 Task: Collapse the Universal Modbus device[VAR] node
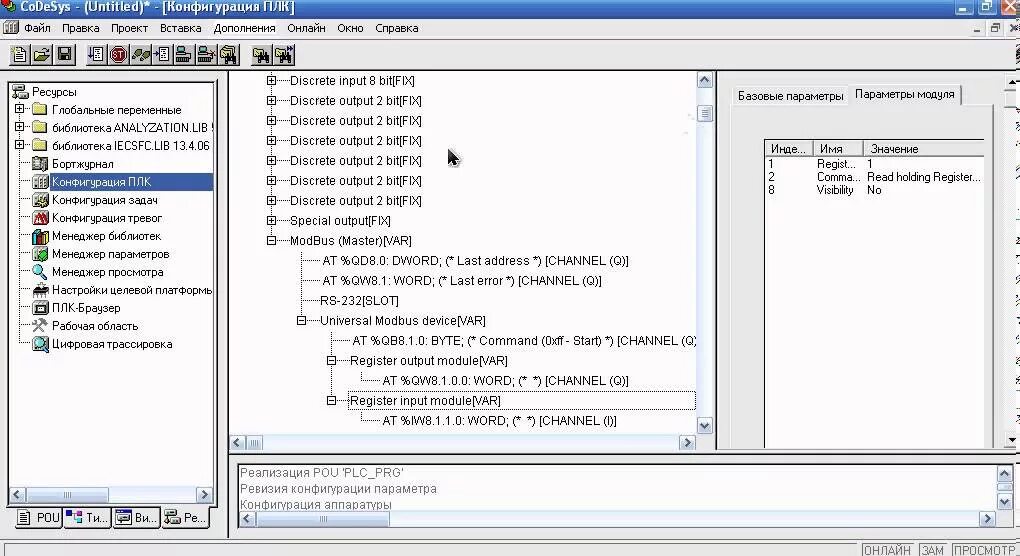point(301,321)
